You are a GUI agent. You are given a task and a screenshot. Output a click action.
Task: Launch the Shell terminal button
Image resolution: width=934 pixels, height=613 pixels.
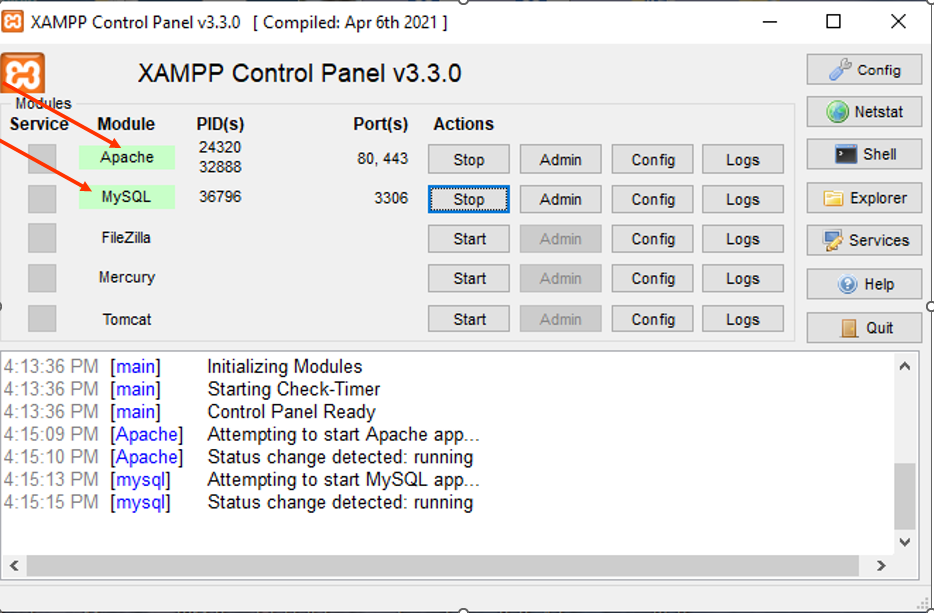pyautogui.click(x=864, y=154)
